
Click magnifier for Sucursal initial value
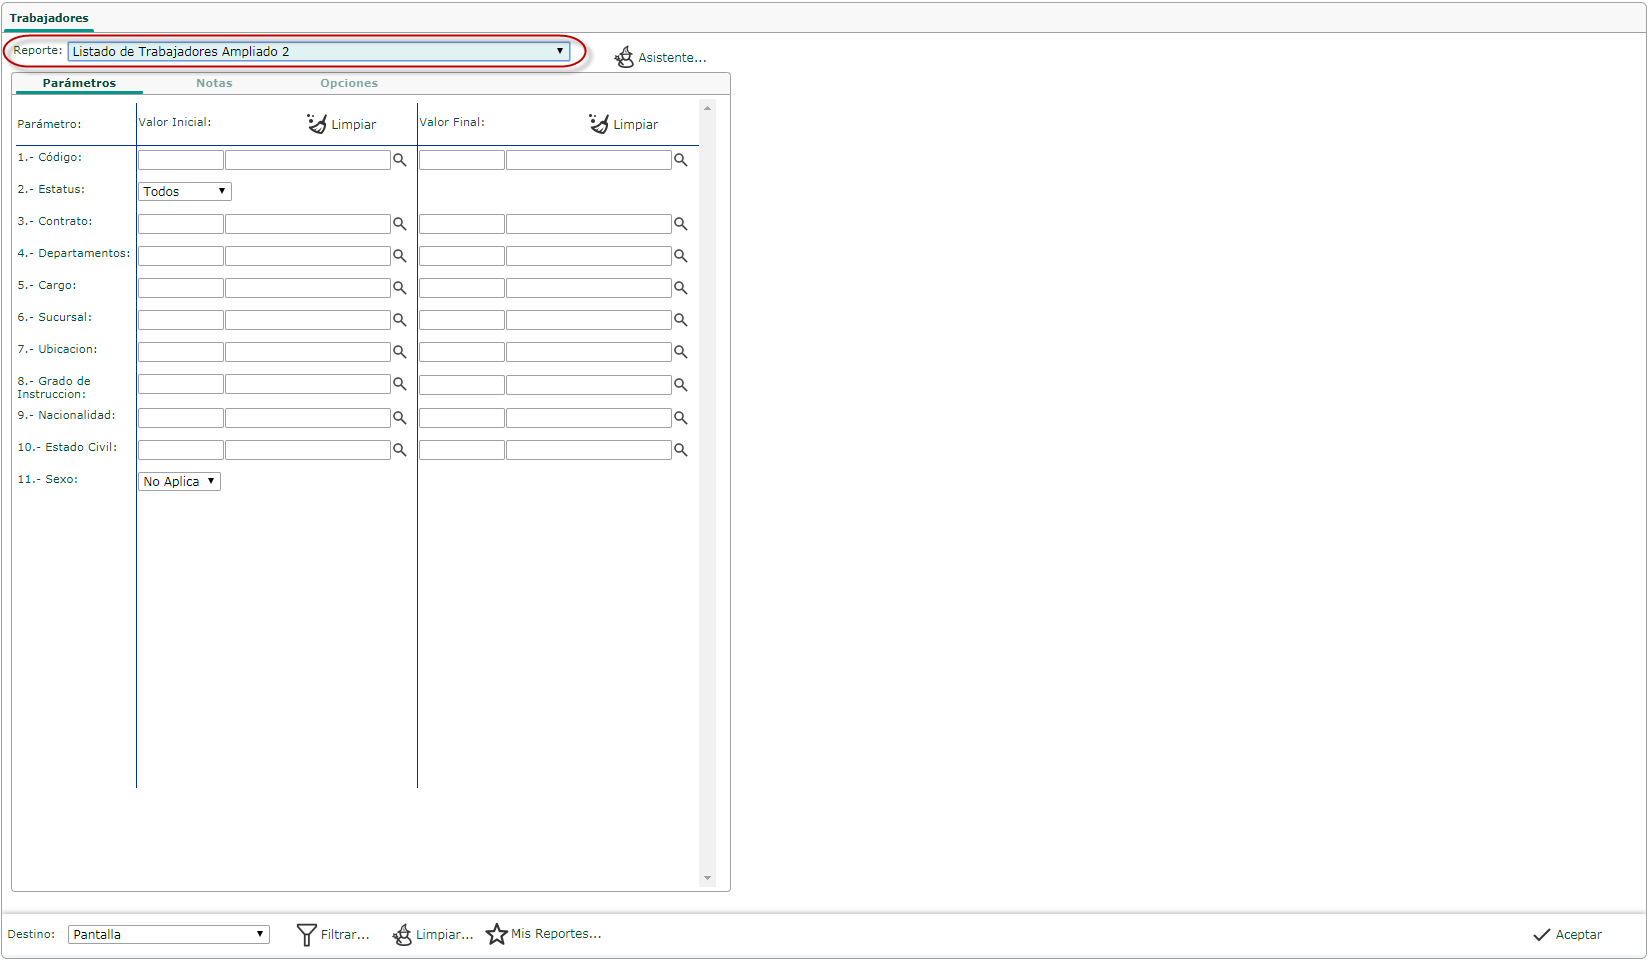pyautogui.click(x=399, y=320)
